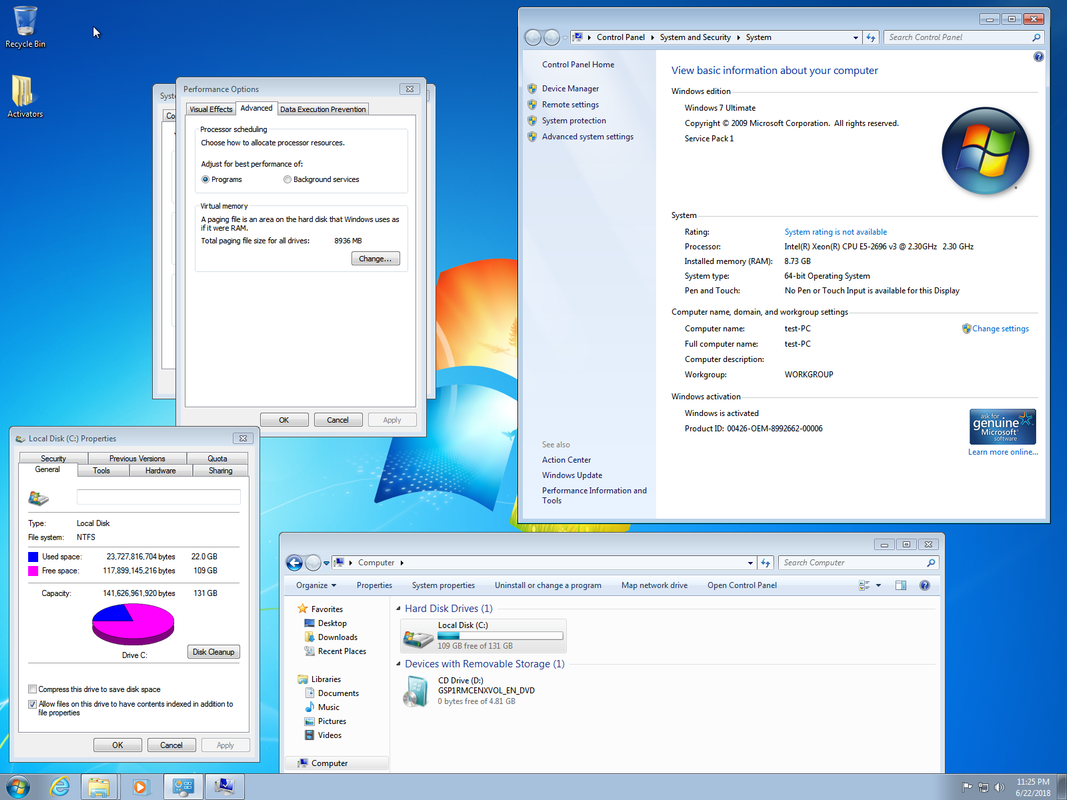This screenshot has width=1067, height=800.
Task: Click the Search Computer field
Action: pyautogui.click(x=852, y=563)
